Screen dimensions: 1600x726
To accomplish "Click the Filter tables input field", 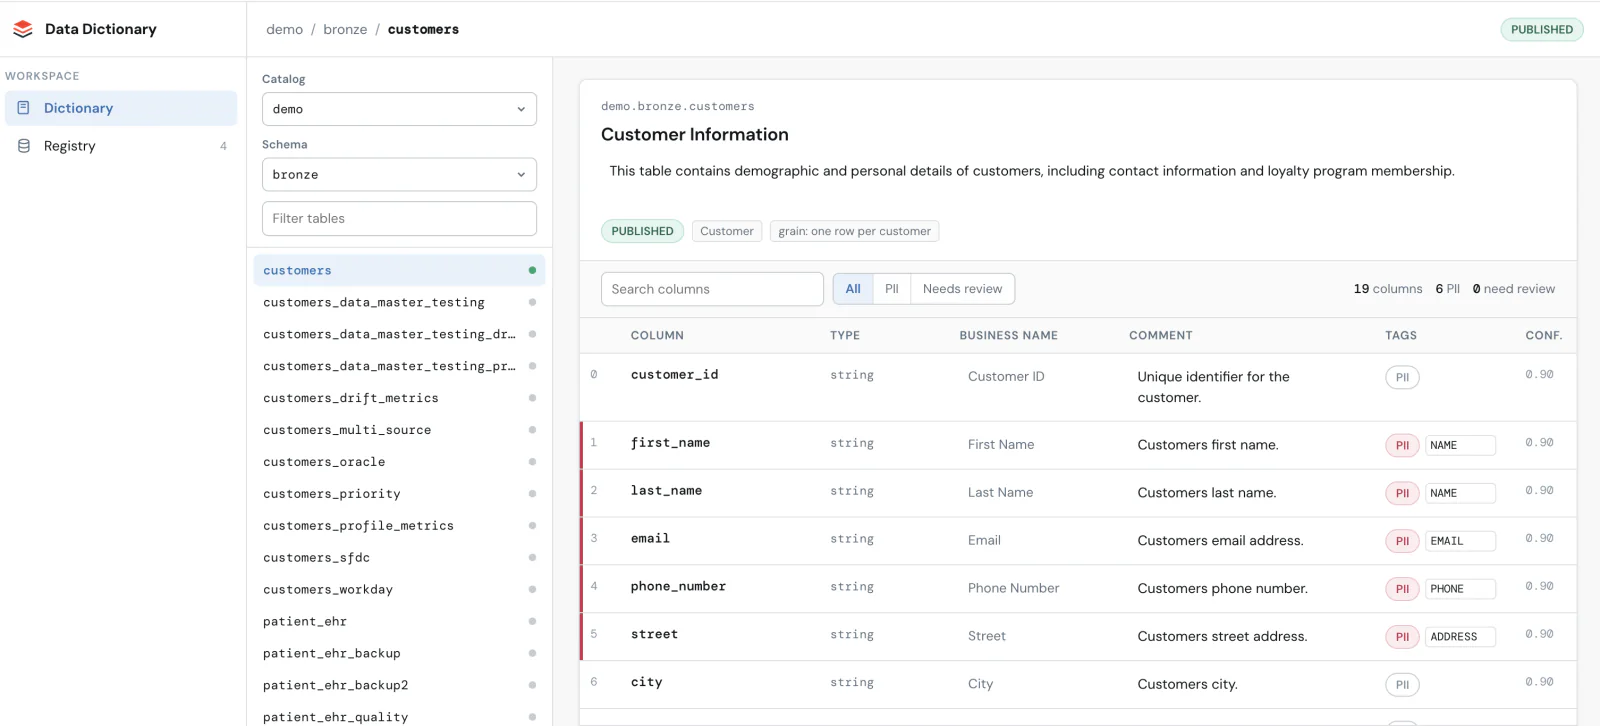I will click(x=399, y=218).
